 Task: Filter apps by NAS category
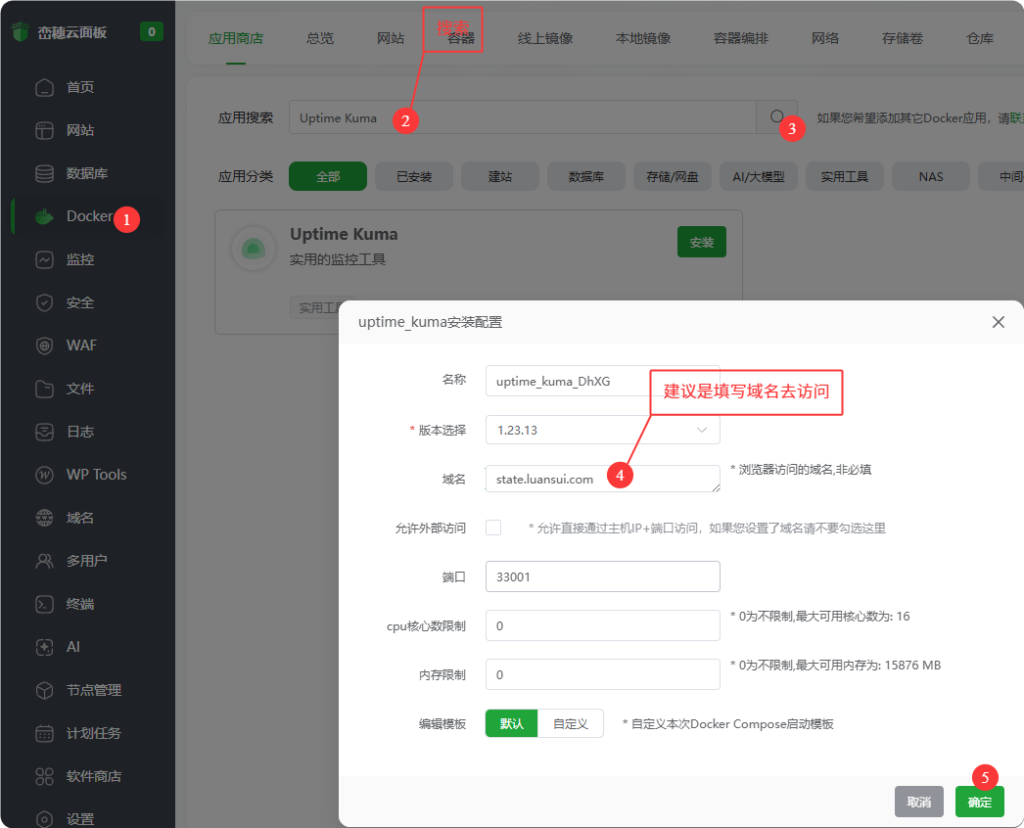tap(931, 176)
